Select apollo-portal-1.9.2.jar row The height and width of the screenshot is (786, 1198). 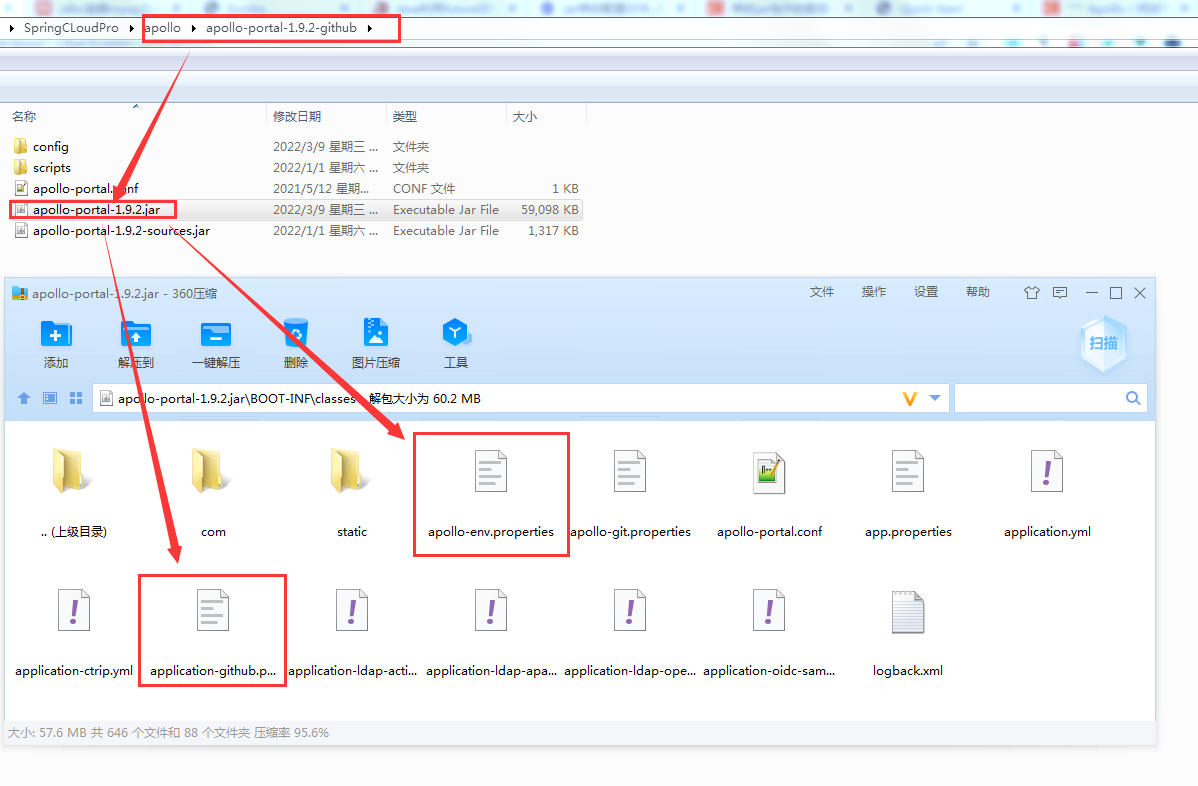(x=295, y=209)
